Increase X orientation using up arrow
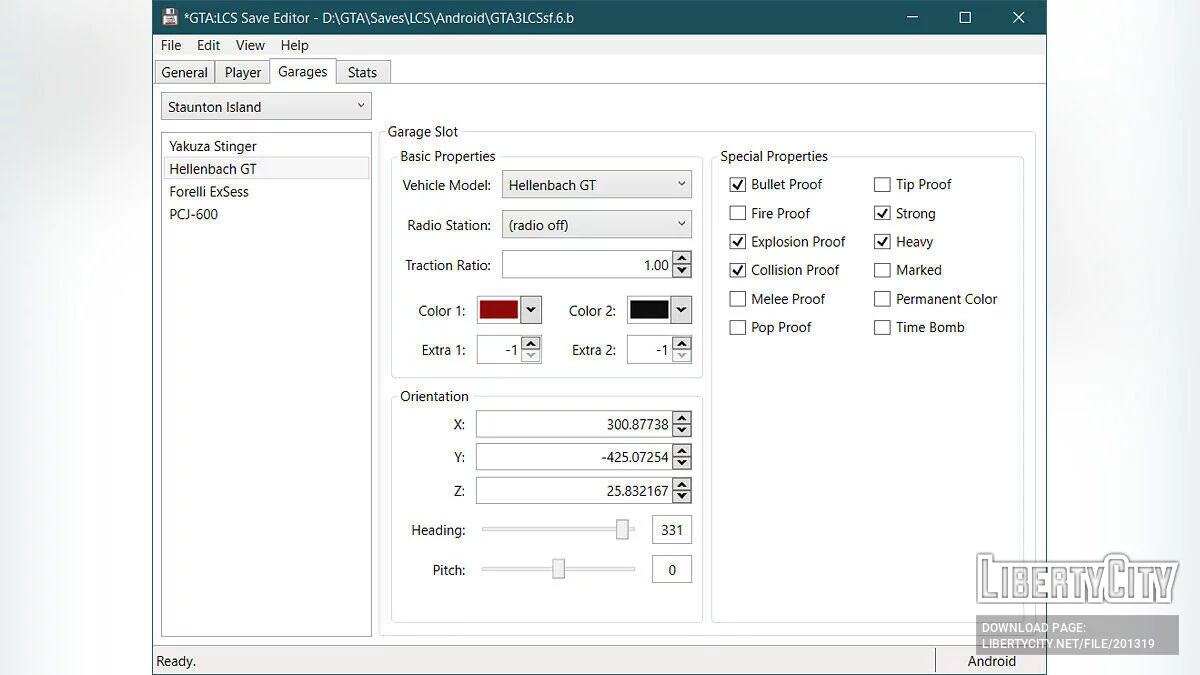The image size is (1200, 675). pos(682,418)
